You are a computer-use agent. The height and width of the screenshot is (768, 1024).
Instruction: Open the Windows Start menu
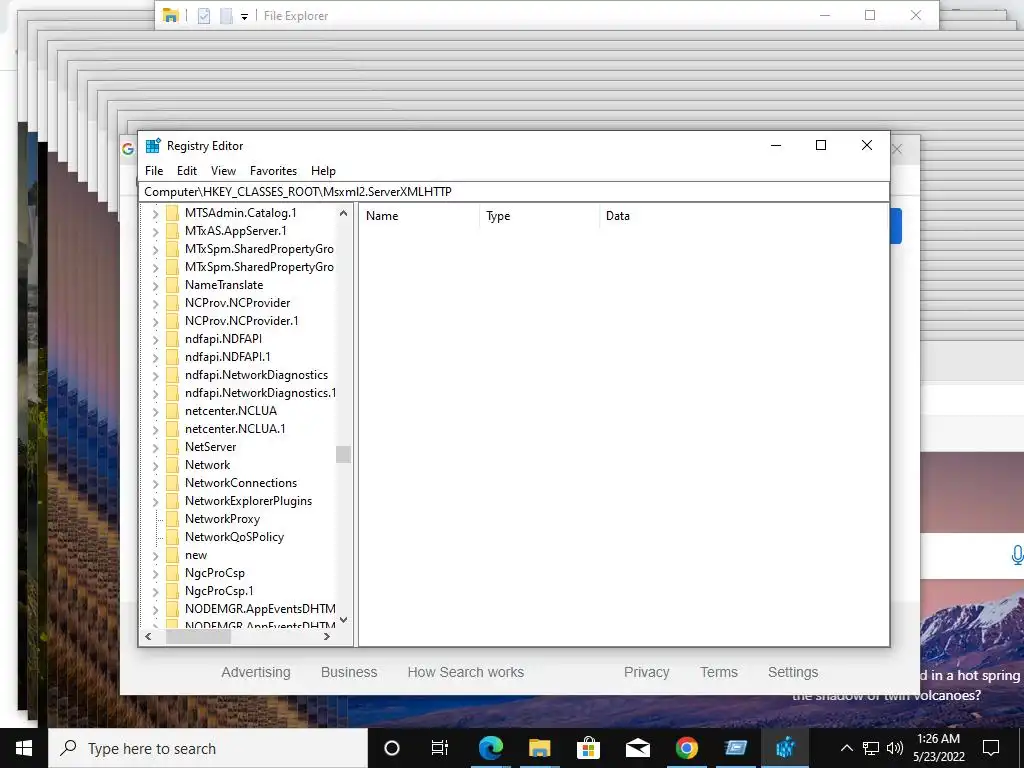pyautogui.click(x=24, y=748)
